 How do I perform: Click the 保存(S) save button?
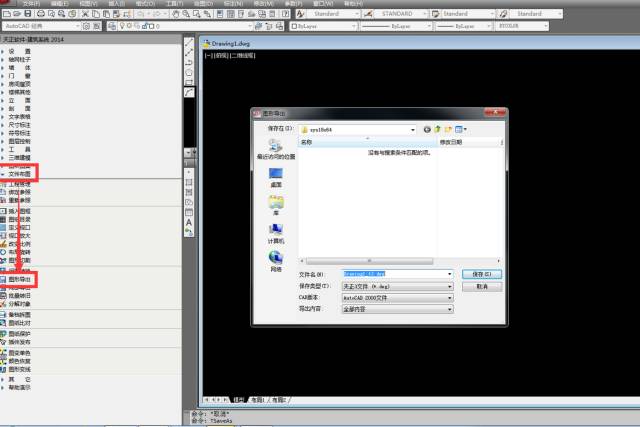485,273
